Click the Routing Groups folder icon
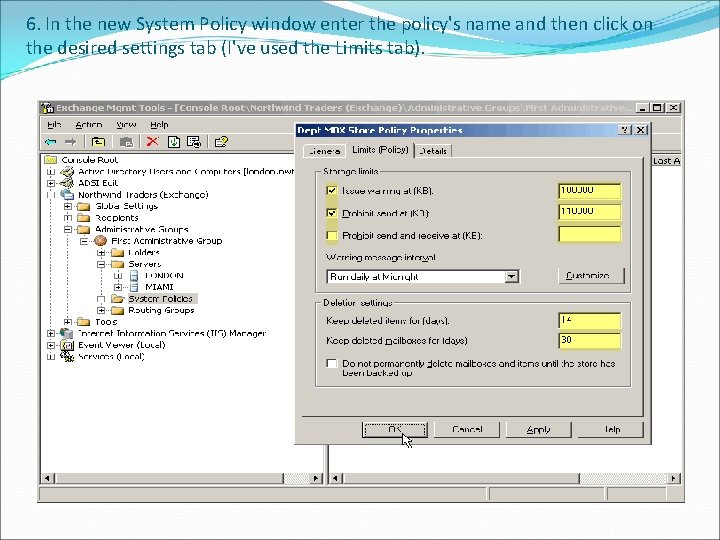The width and height of the screenshot is (720, 540). [118, 310]
